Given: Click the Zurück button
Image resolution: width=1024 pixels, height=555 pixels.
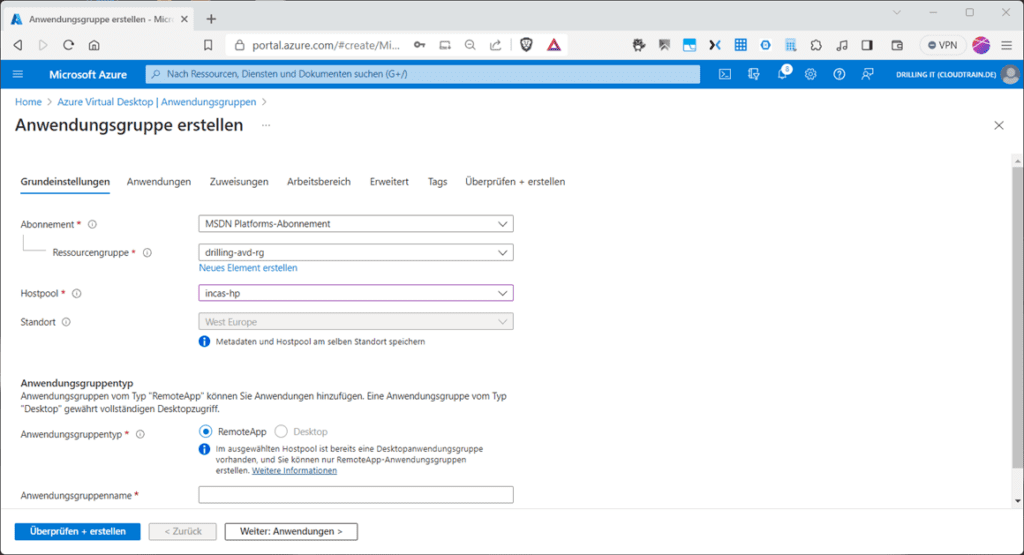Looking at the screenshot, I should point(183,531).
